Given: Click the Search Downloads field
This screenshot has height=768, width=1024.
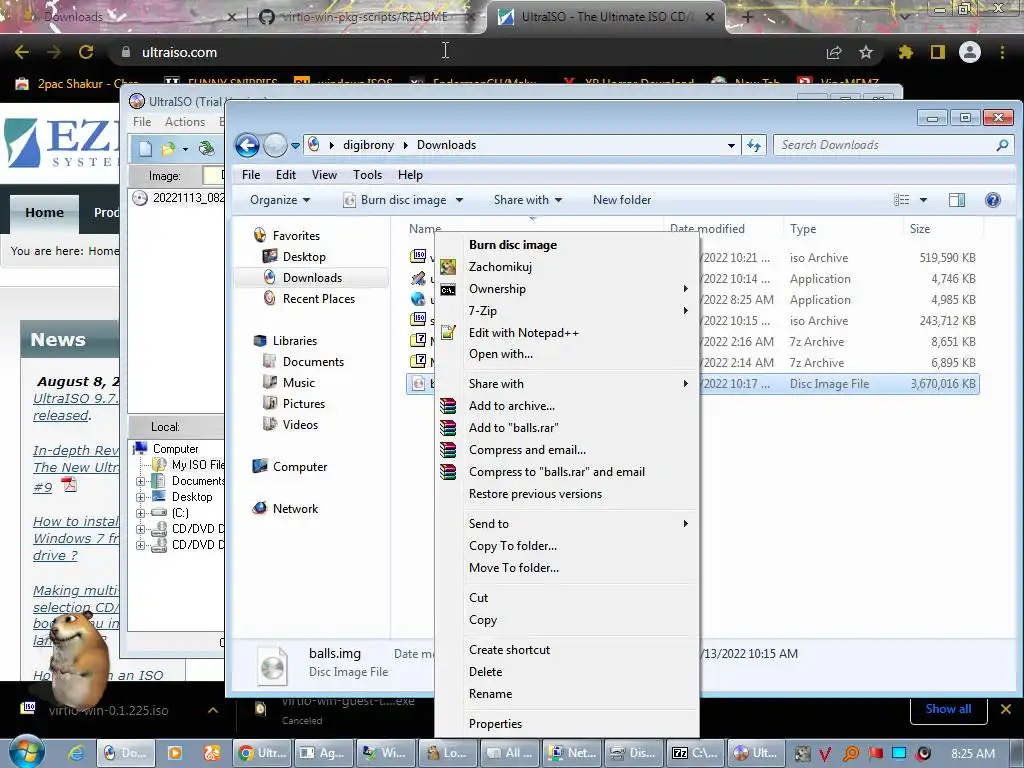Looking at the screenshot, I should point(893,145).
